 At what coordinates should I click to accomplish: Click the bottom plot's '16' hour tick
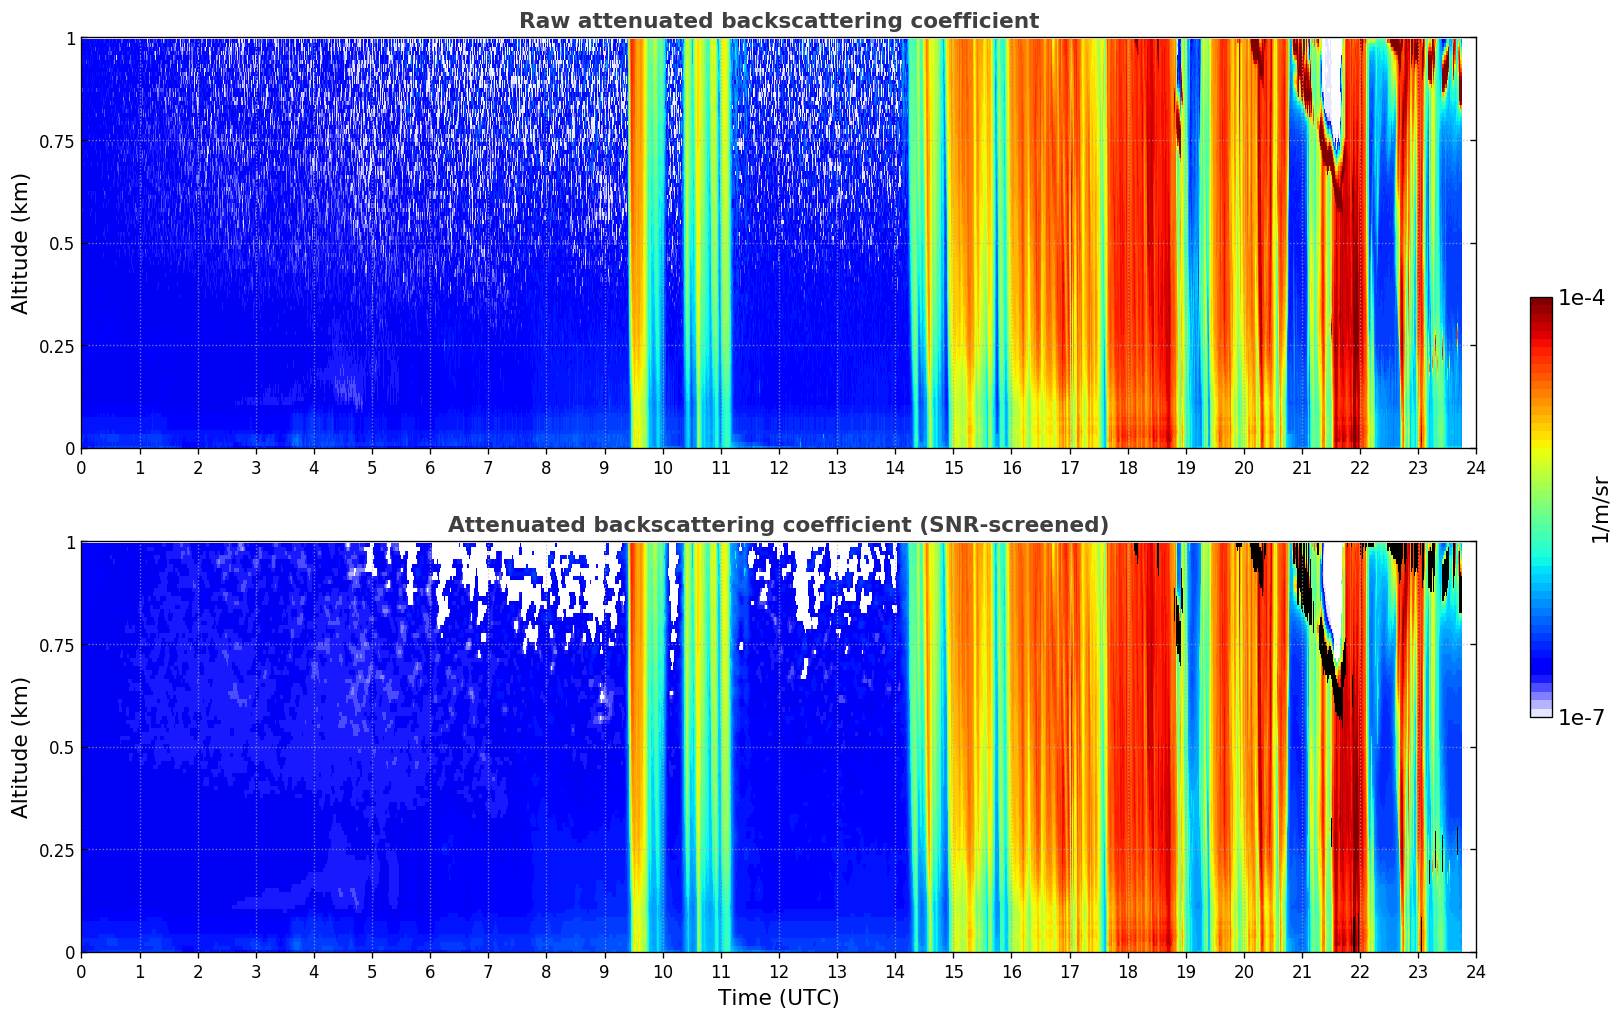coord(1011,971)
